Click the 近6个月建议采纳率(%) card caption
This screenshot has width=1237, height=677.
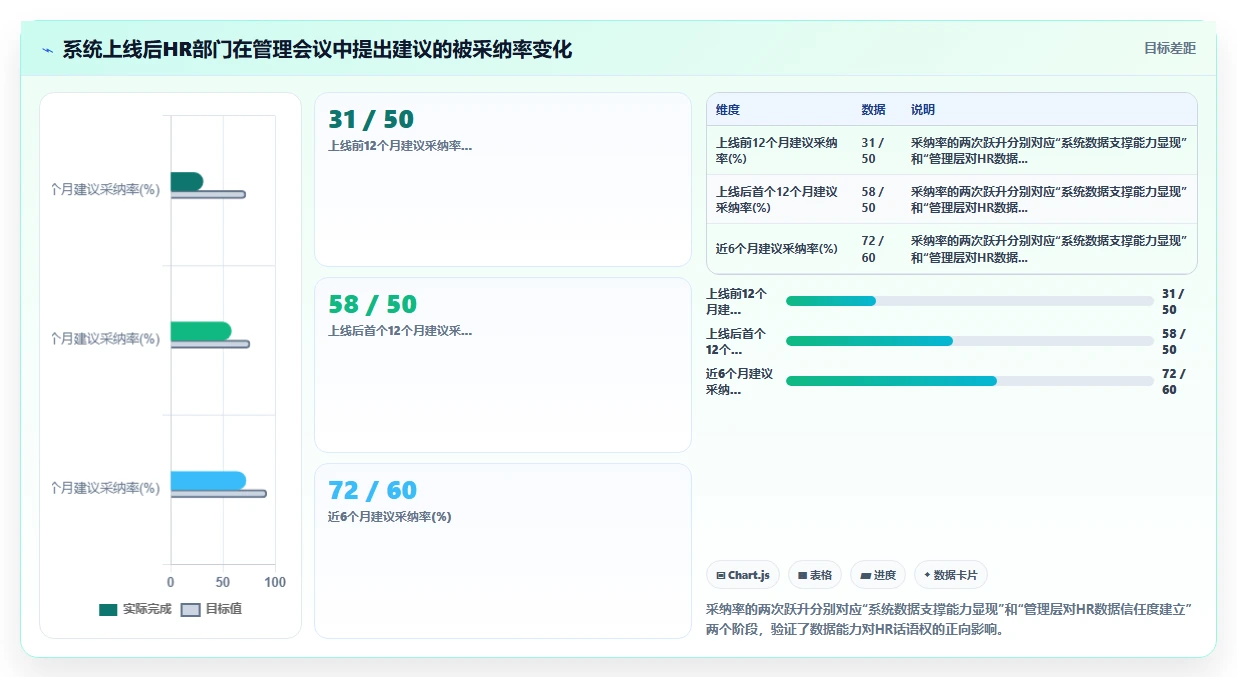coord(390,517)
